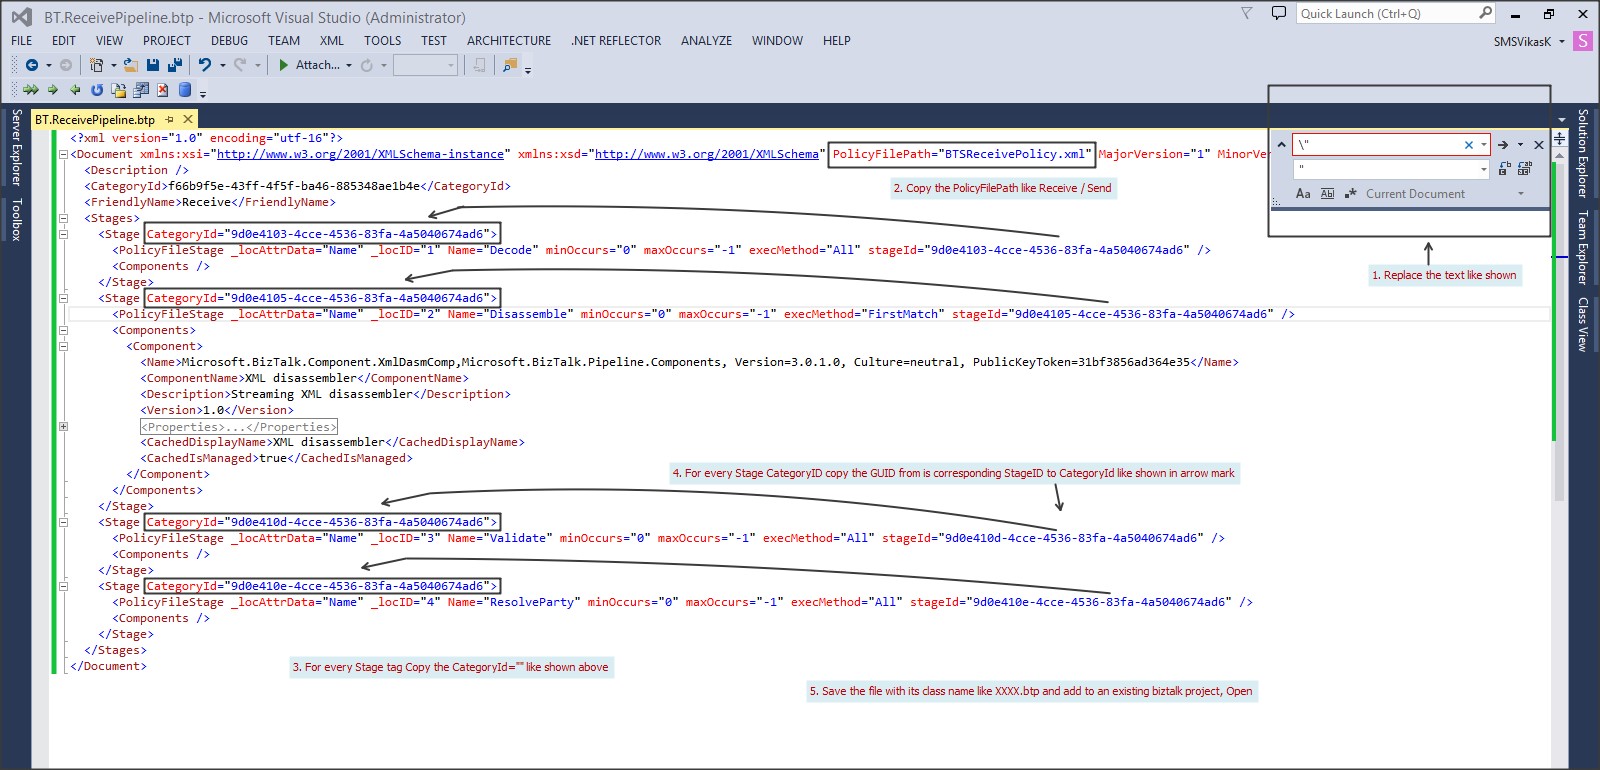
Task: Open the PROJECT menu
Action: click(x=166, y=41)
